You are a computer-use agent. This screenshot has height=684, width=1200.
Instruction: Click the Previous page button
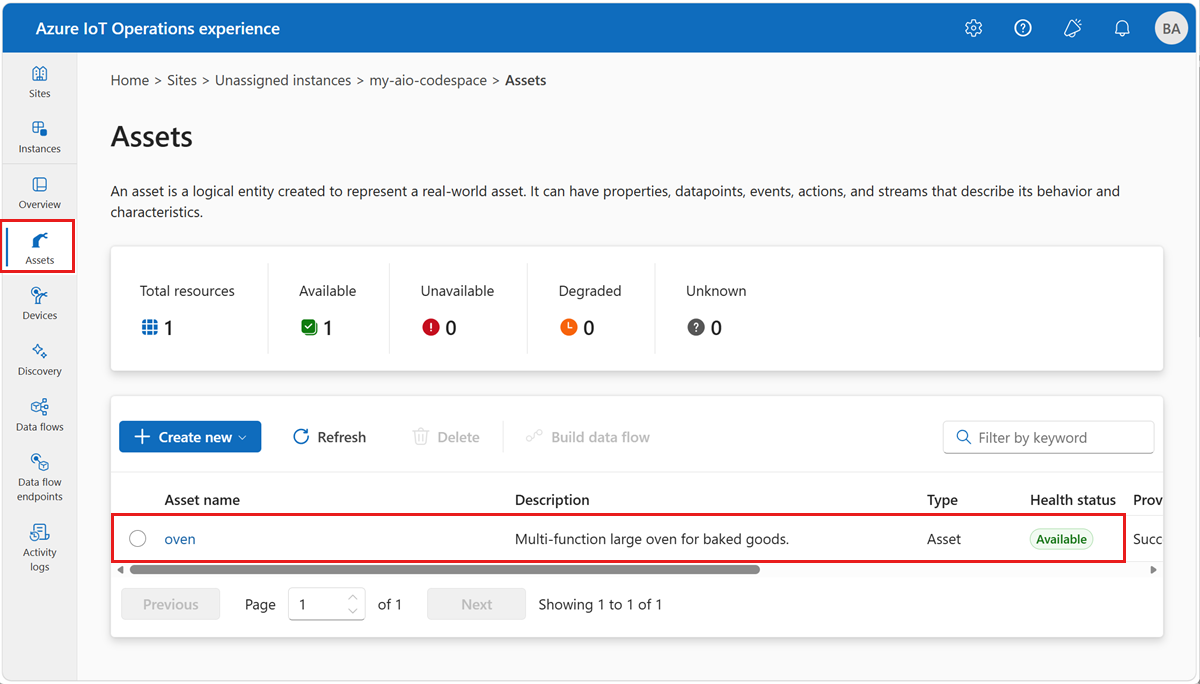tap(171, 604)
